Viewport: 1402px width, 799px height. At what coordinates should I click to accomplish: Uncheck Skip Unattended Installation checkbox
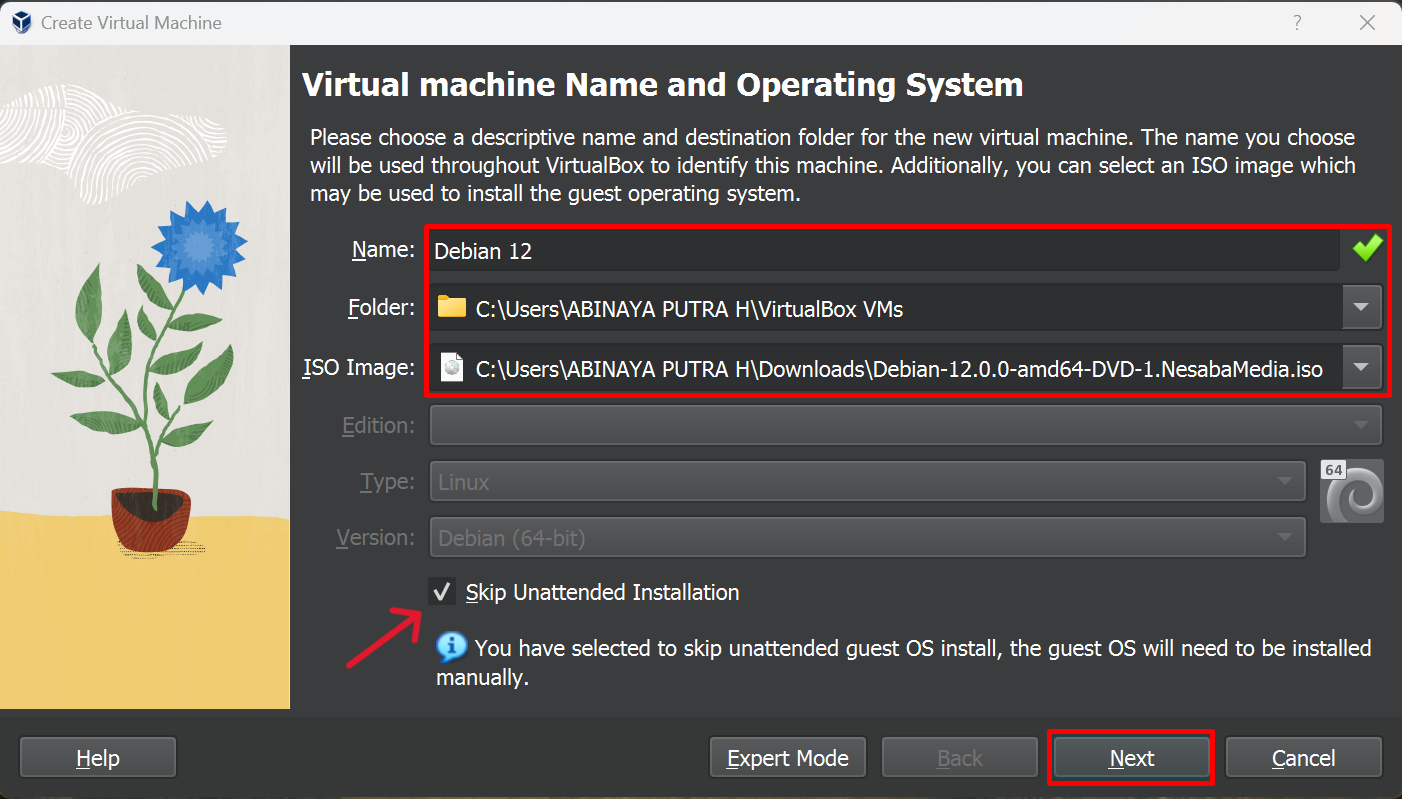(x=441, y=592)
